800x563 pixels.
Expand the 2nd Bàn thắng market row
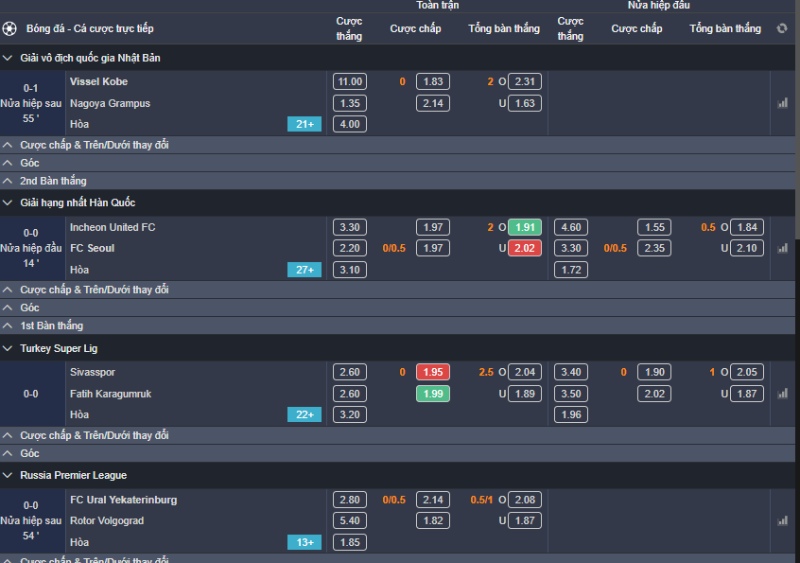(x=9, y=181)
